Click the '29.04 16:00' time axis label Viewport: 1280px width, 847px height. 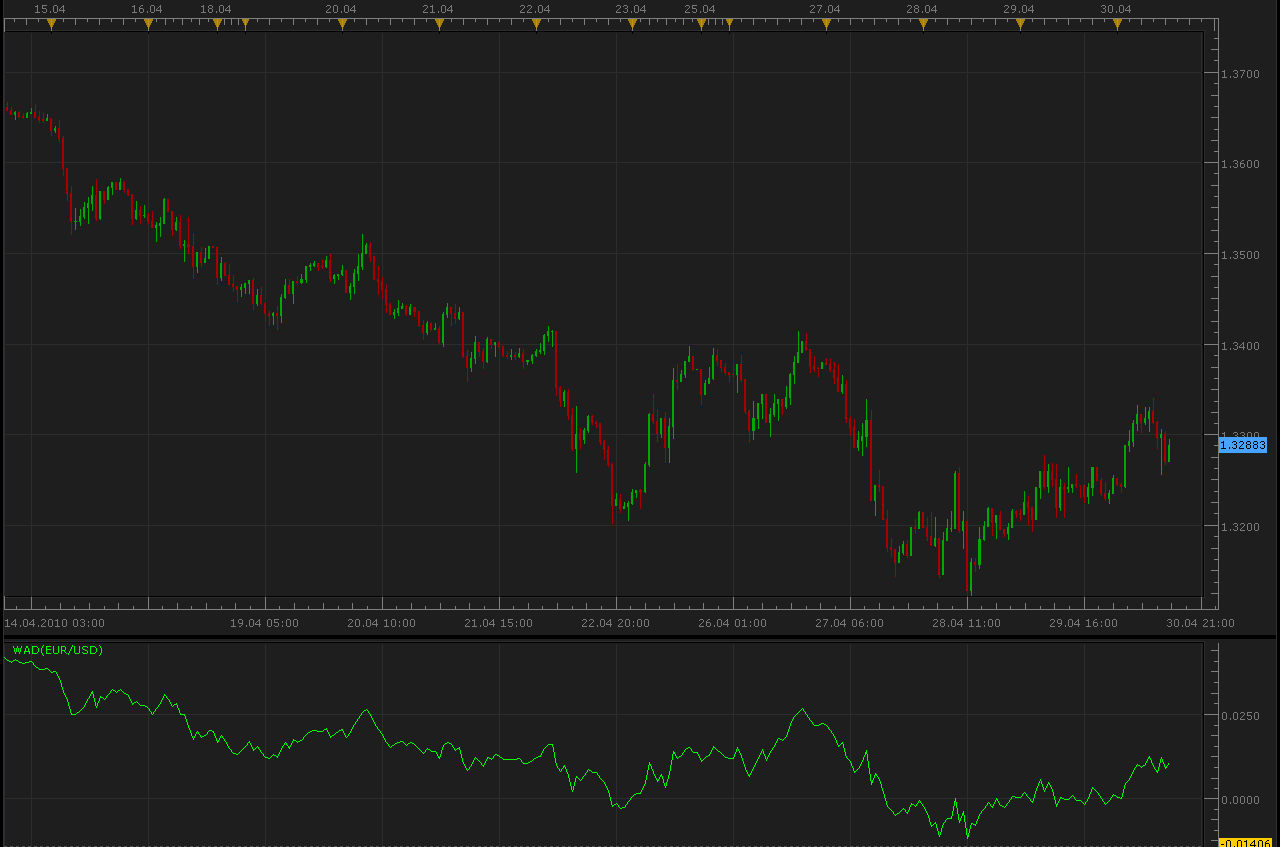coord(1083,623)
